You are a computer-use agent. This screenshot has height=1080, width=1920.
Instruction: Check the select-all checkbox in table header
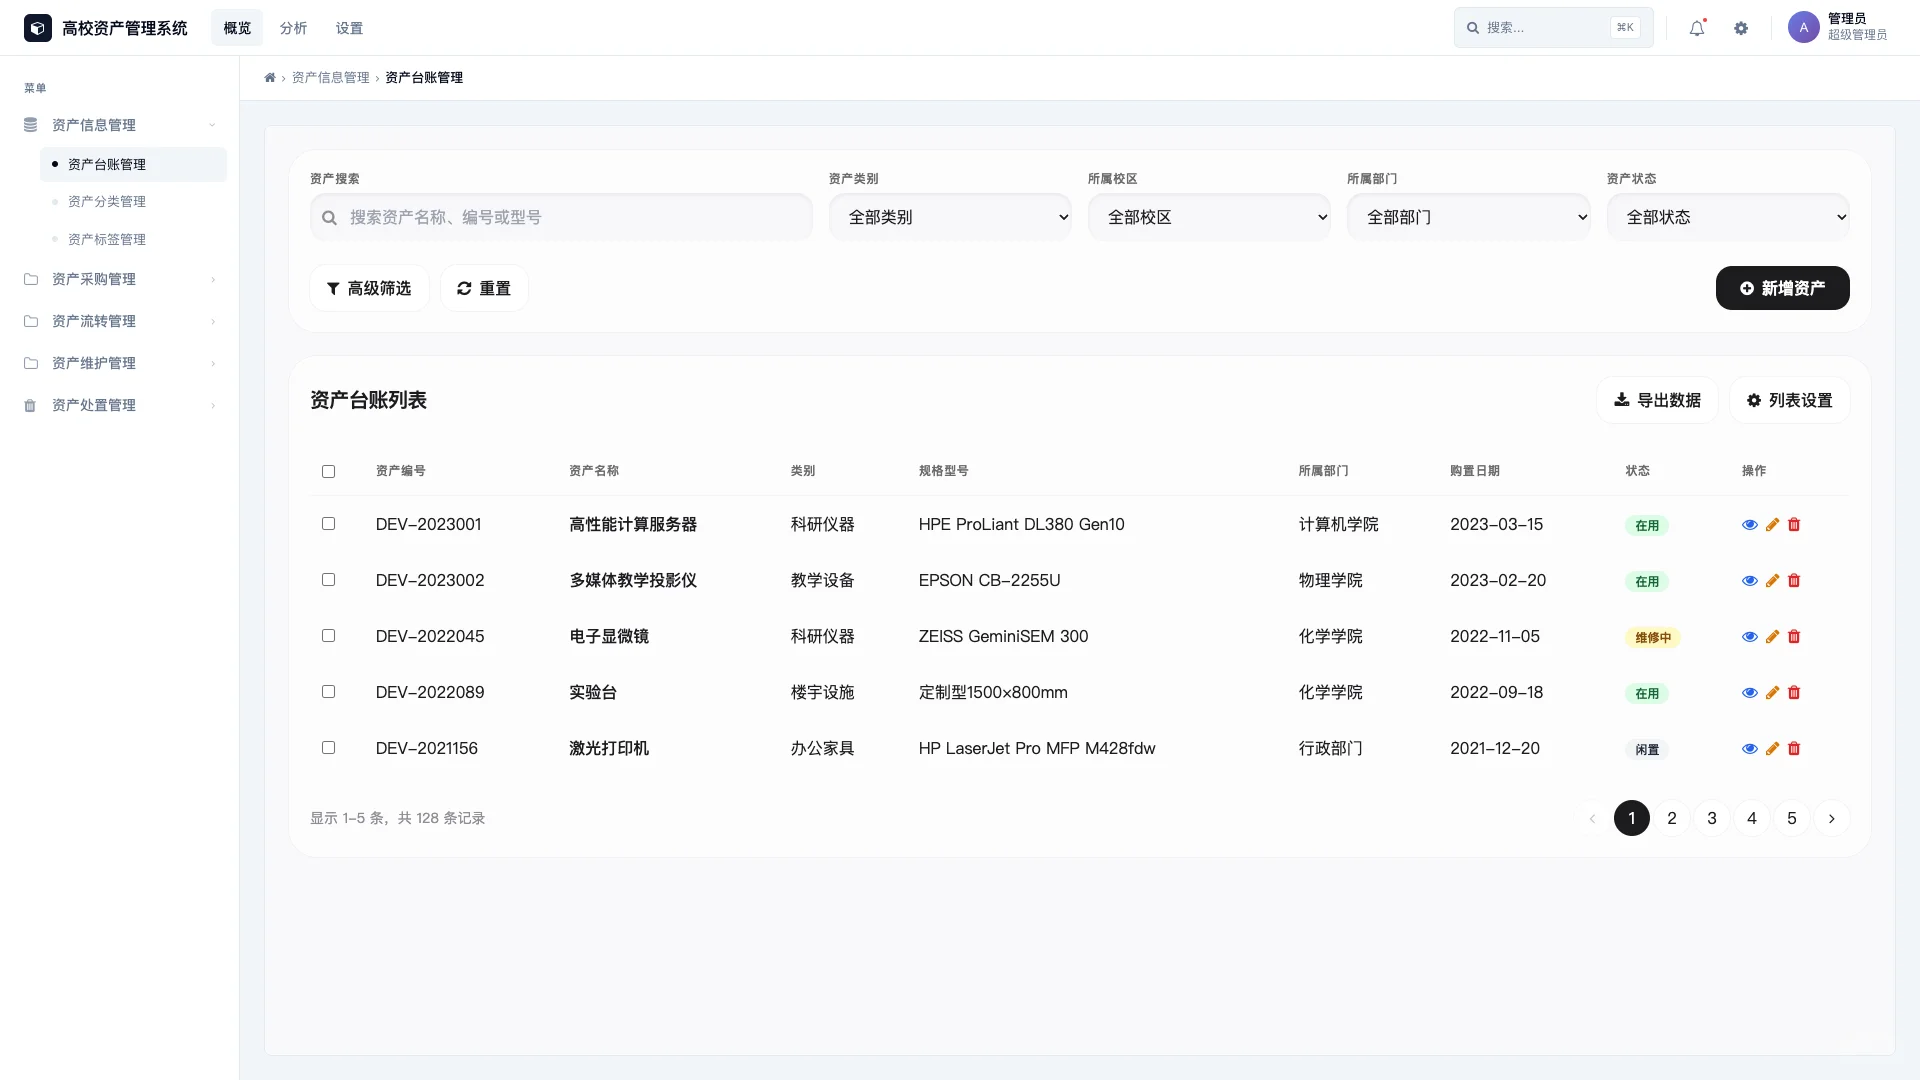tap(329, 472)
